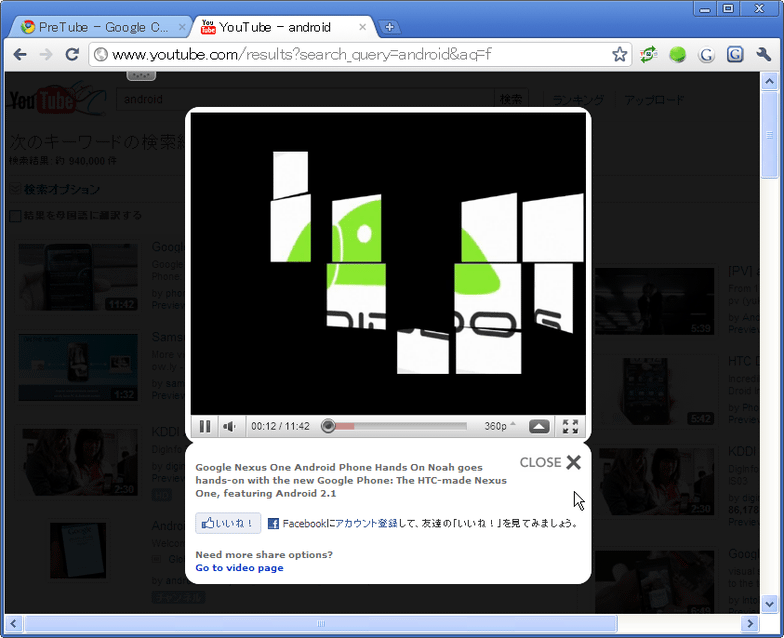
Task: Enter fullscreen with the fullscreen icon
Action: (570, 426)
